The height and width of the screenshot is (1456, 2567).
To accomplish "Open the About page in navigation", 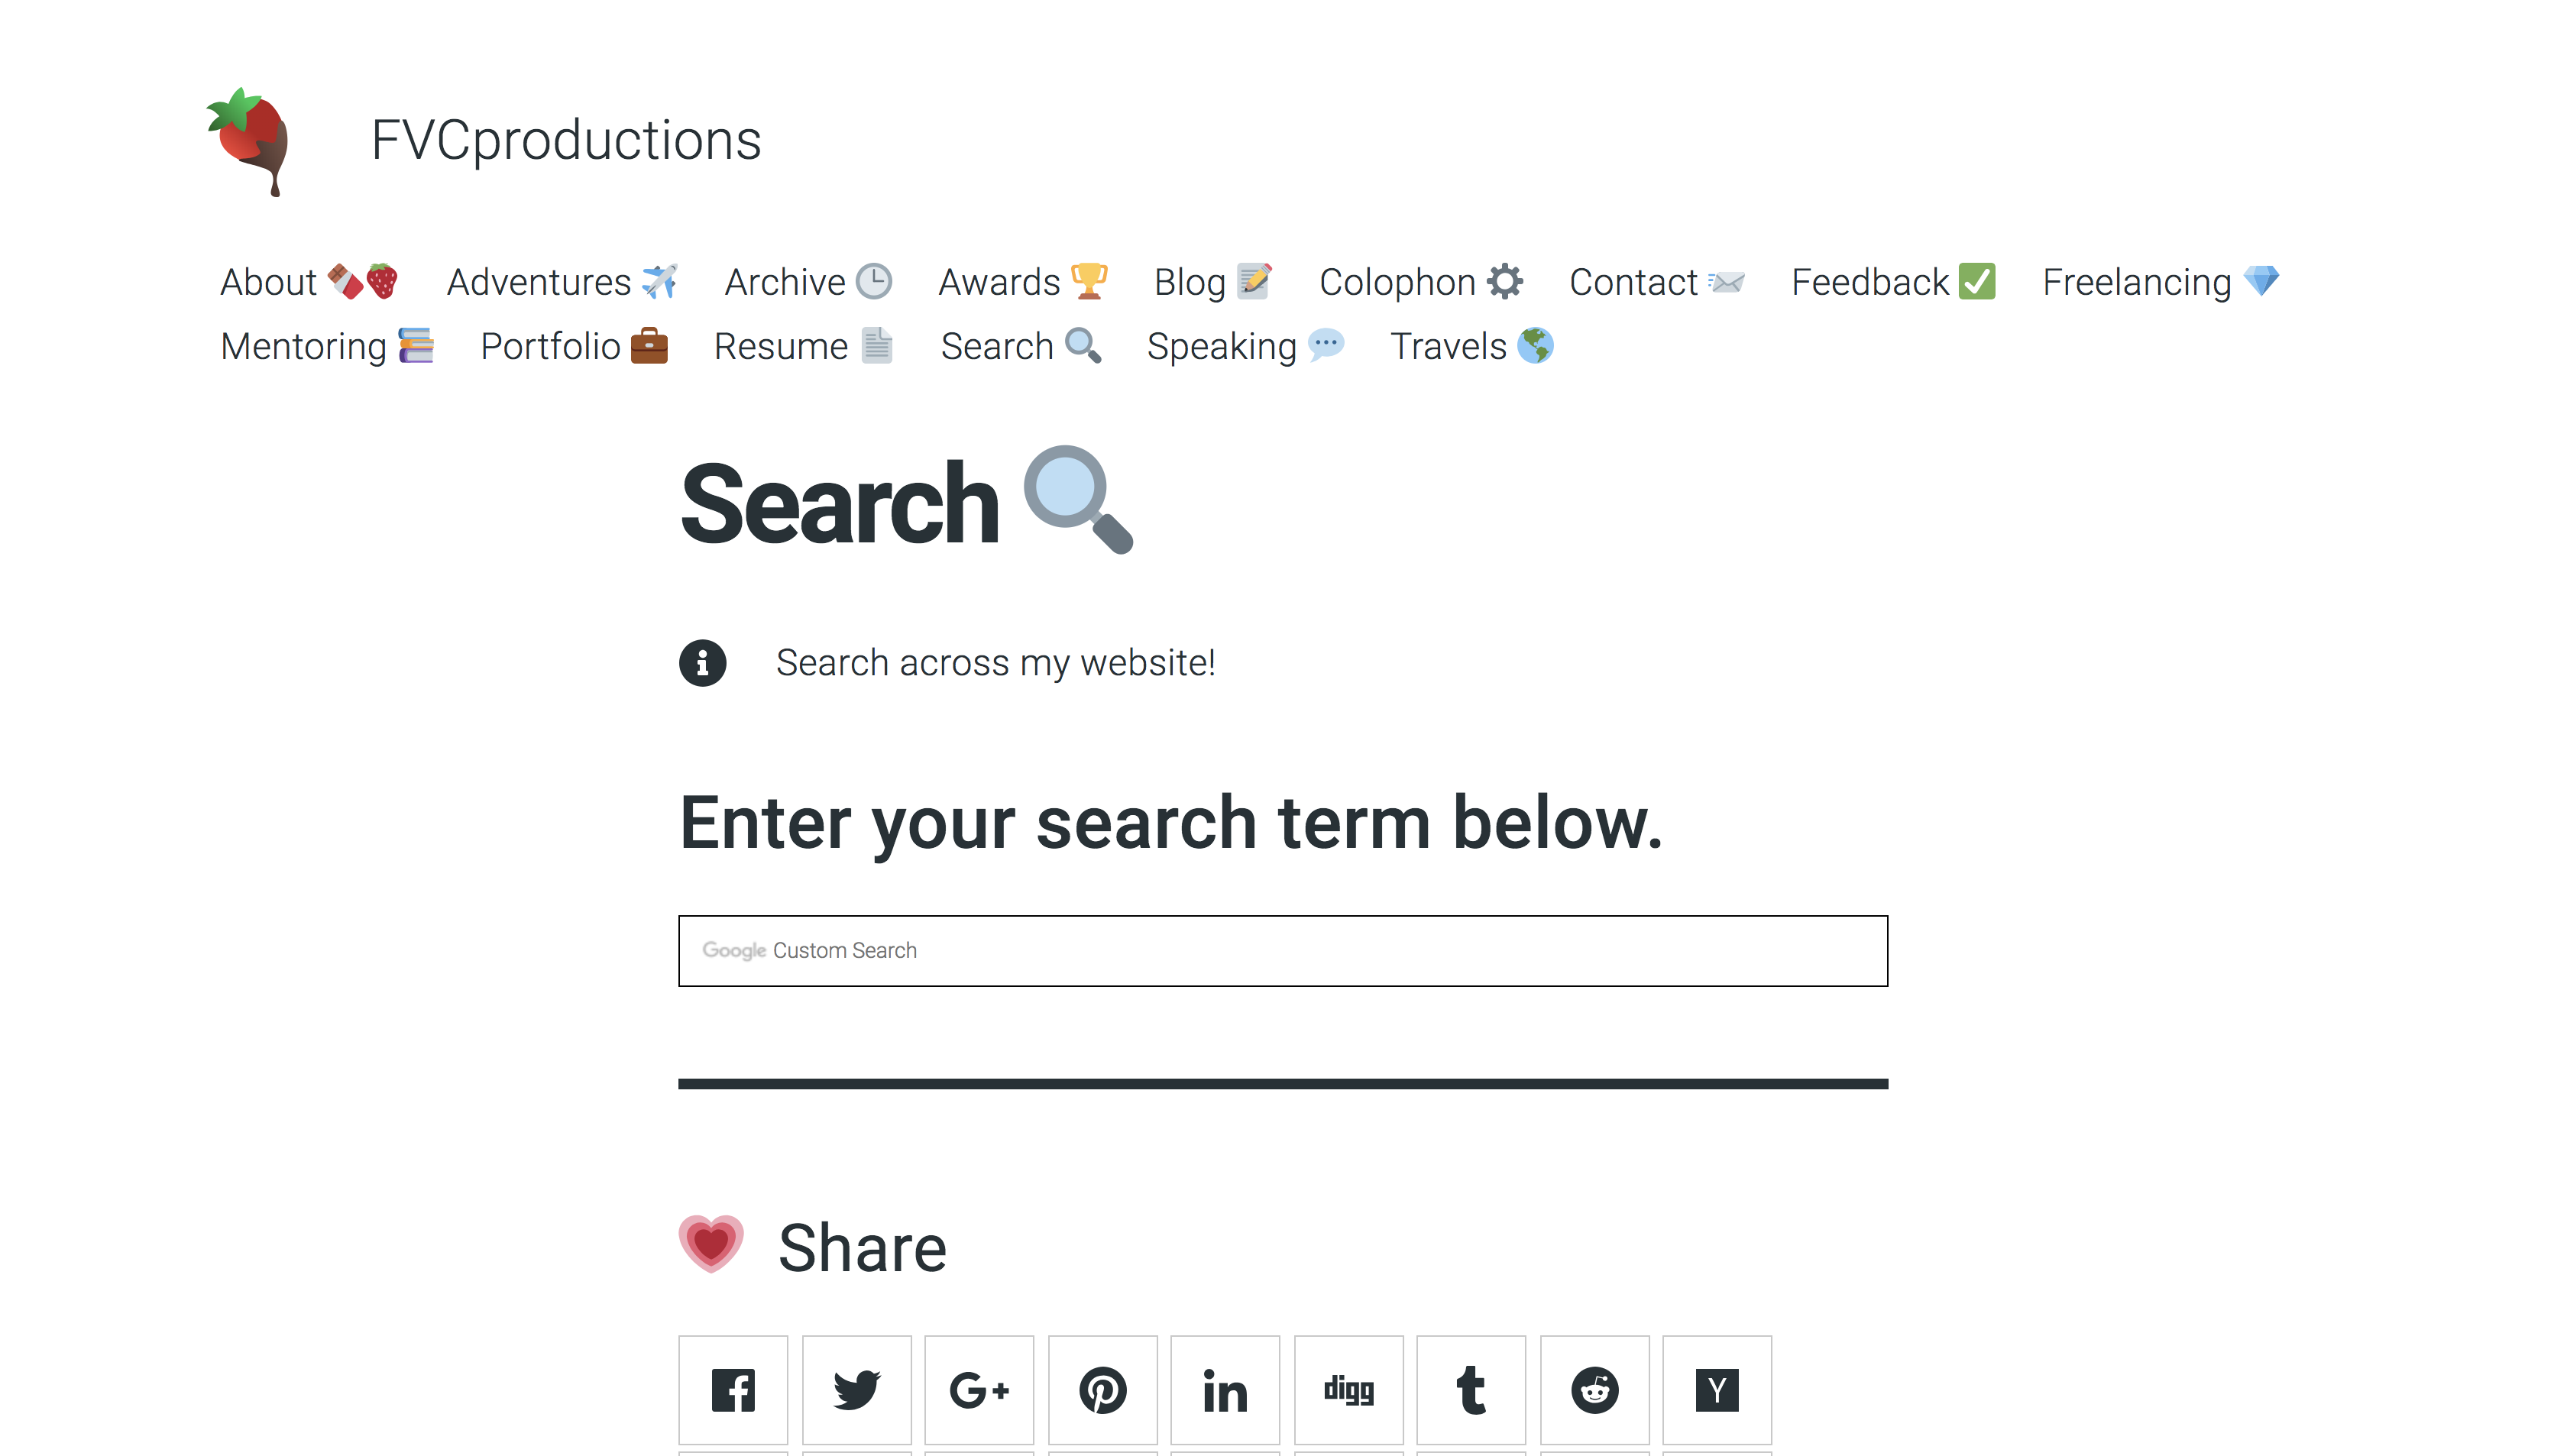I will point(308,282).
